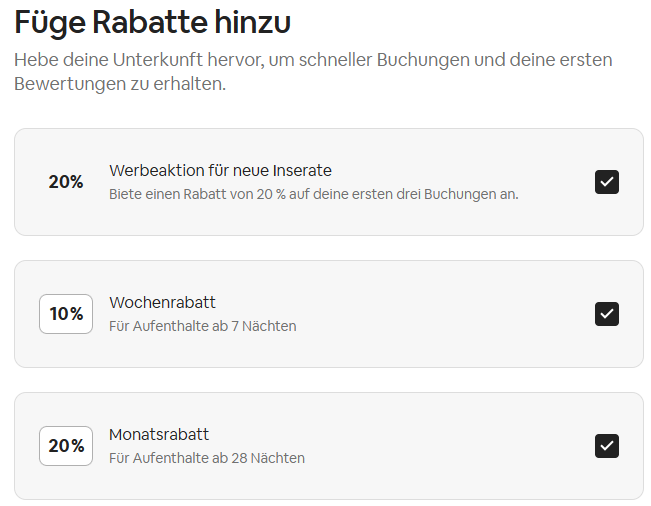The width and height of the screenshot is (651, 506).
Task: Click 'Für Aufenthalte ab 28 Nächten' text
Action: coord(207,458)
